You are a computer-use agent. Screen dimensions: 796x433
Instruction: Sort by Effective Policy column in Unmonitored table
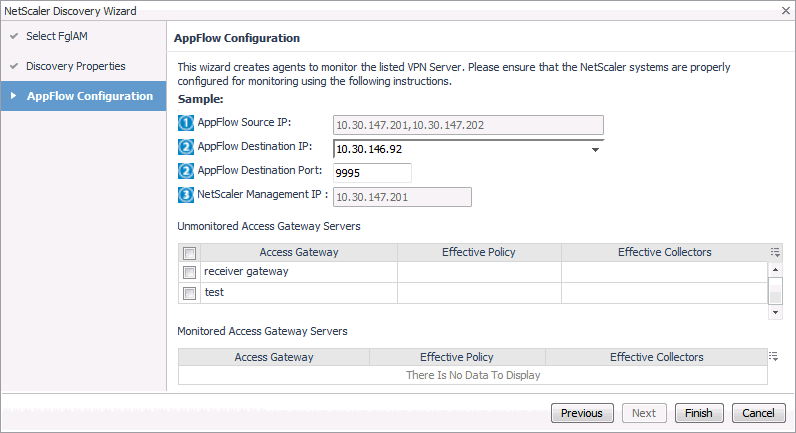(479, 252)
